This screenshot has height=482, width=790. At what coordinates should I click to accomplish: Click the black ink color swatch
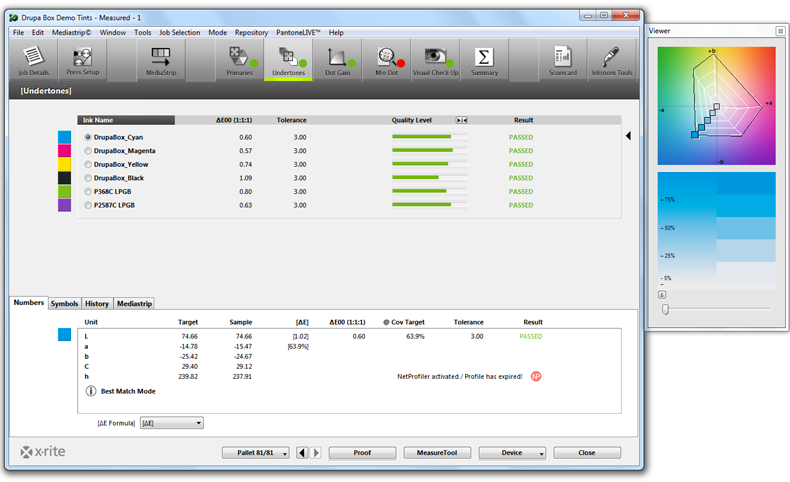pyautogui.click(x=64, y=178)
